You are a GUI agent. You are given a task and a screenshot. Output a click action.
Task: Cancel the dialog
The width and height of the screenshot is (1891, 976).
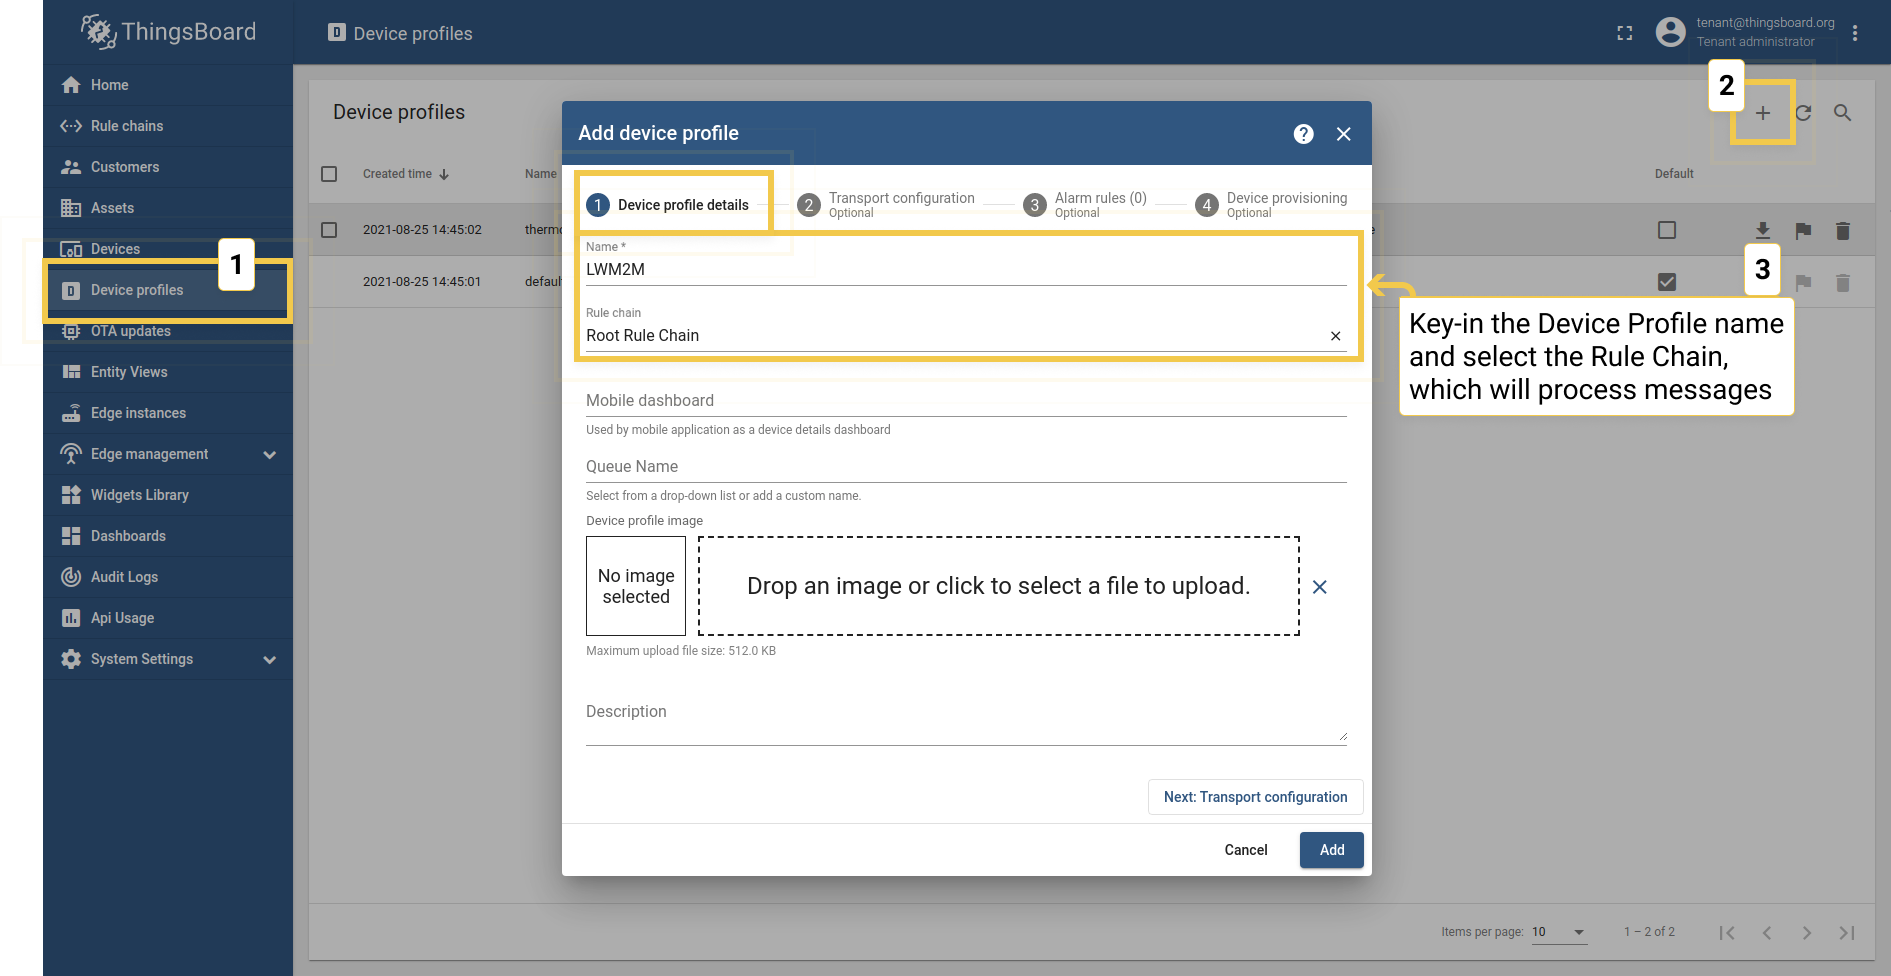1246,850
